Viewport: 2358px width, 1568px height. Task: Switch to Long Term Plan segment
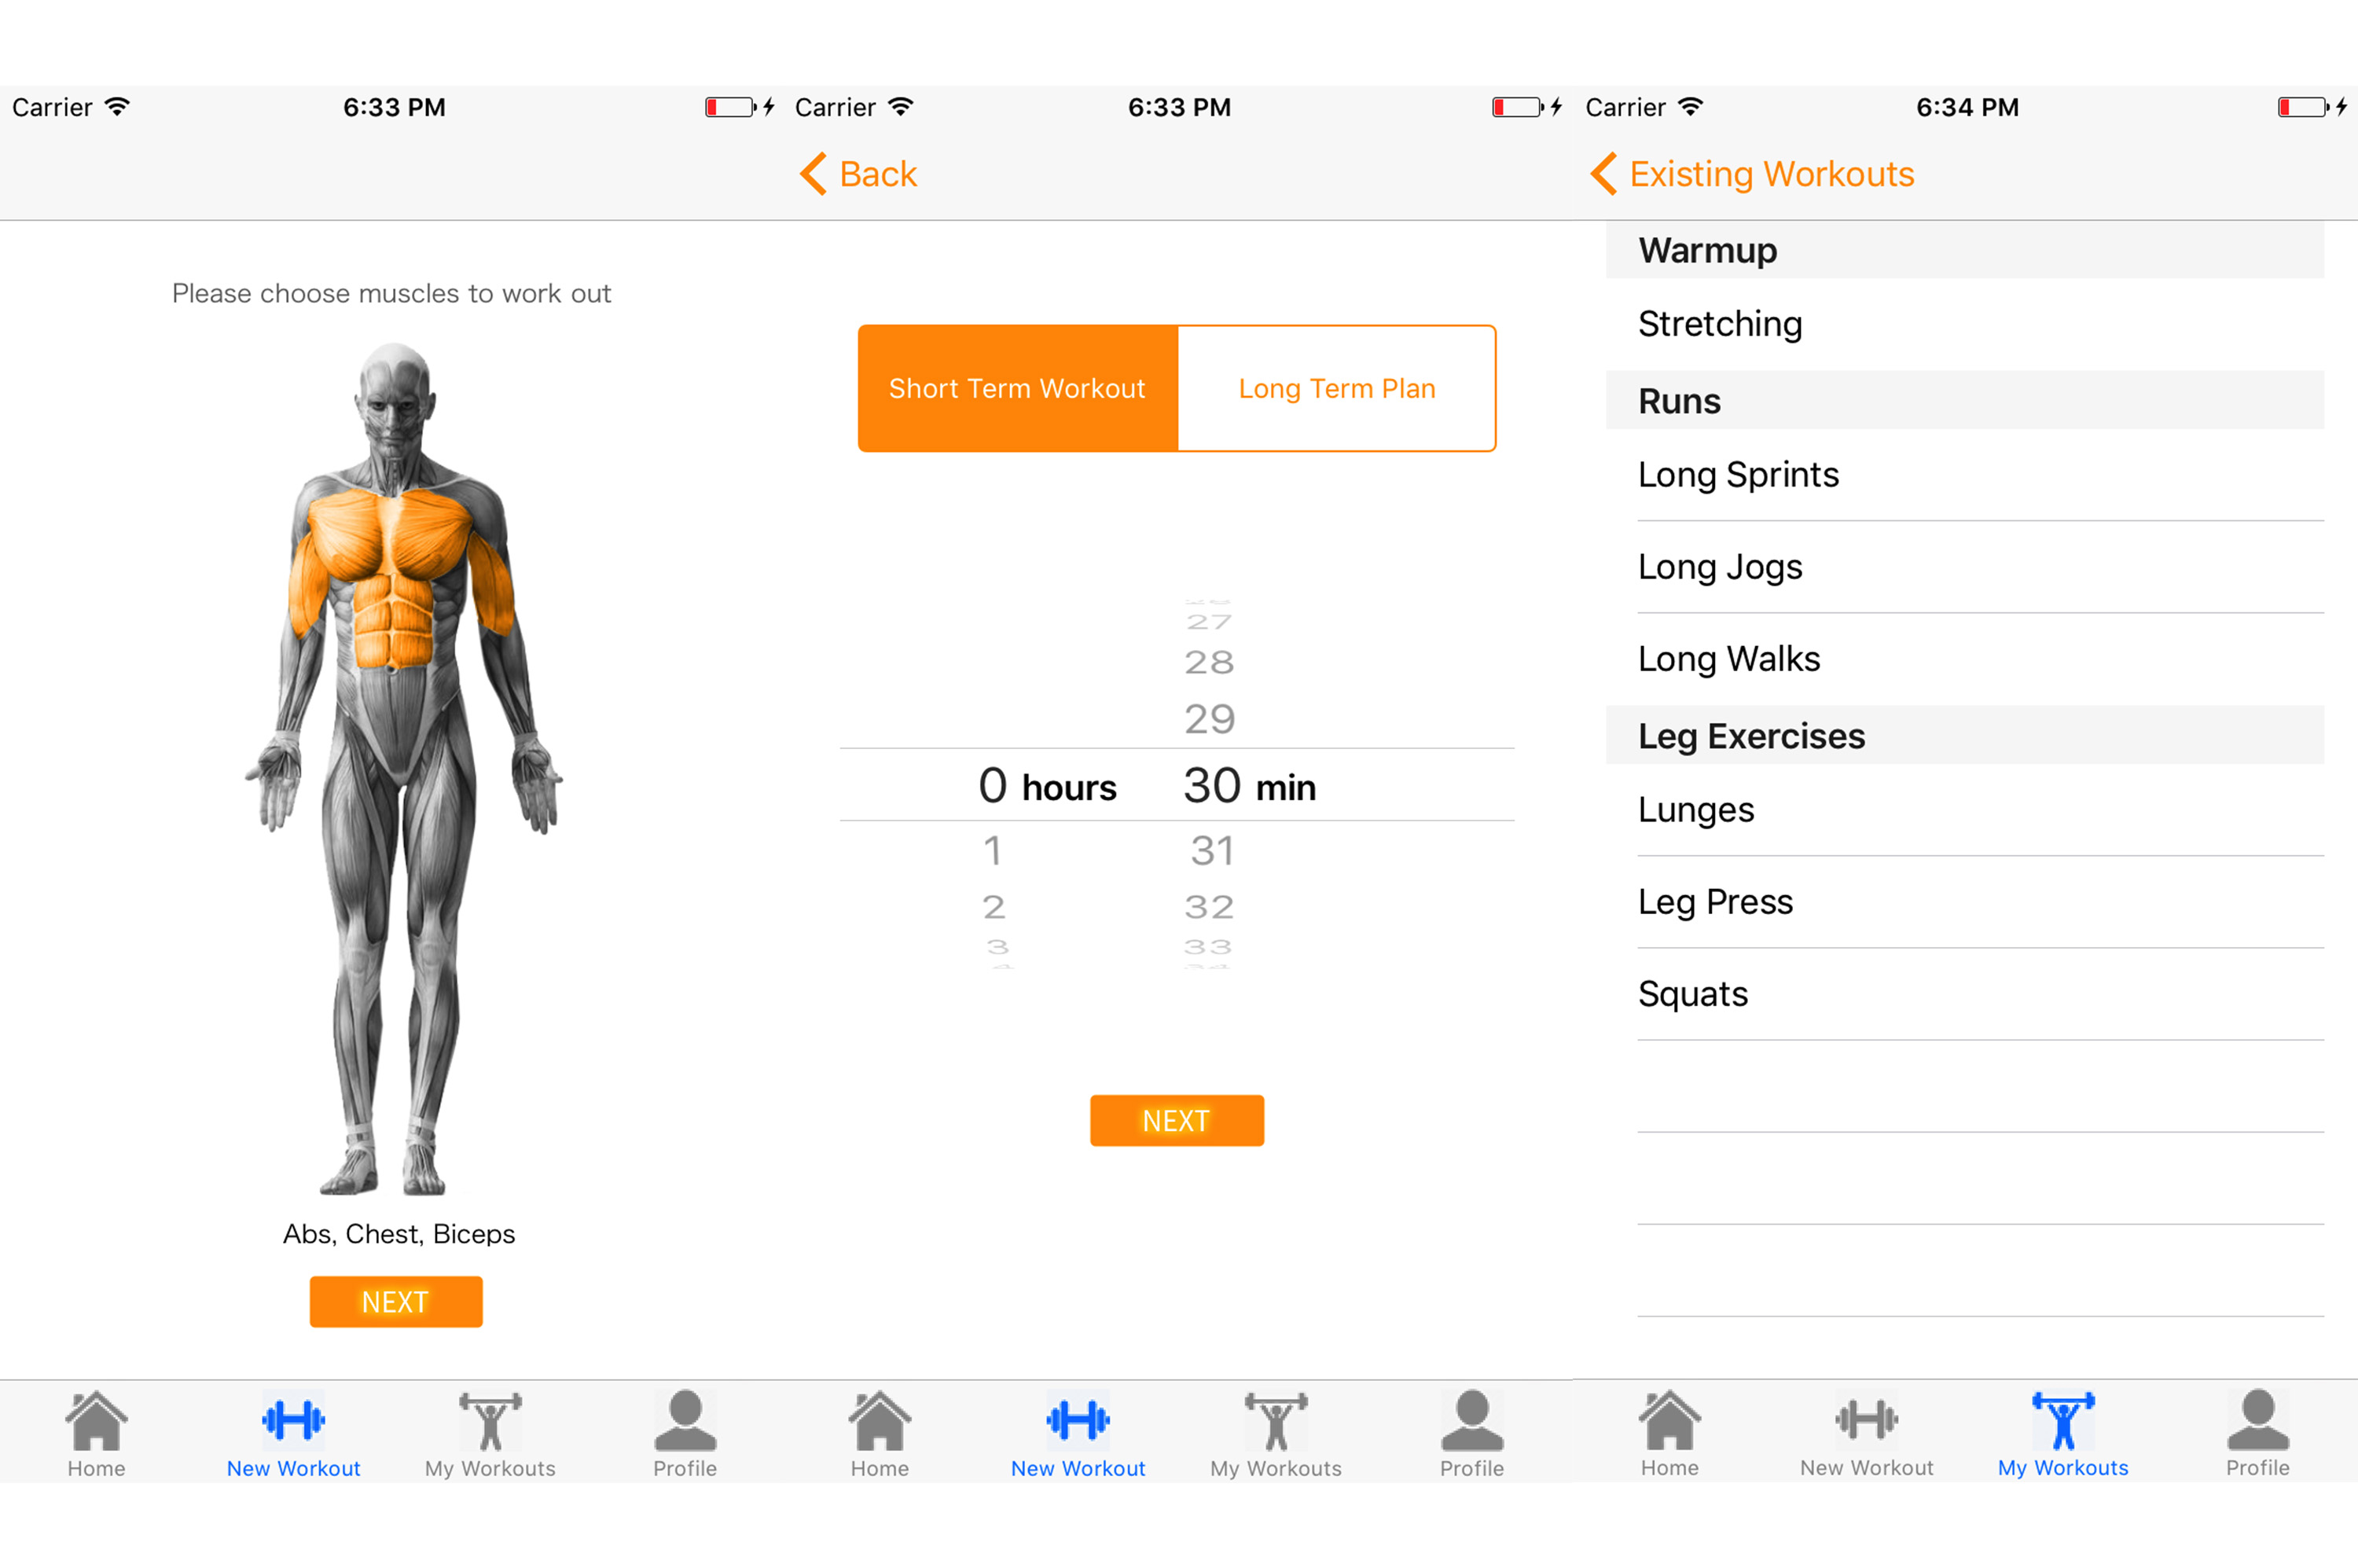(x=1337, y=388)
